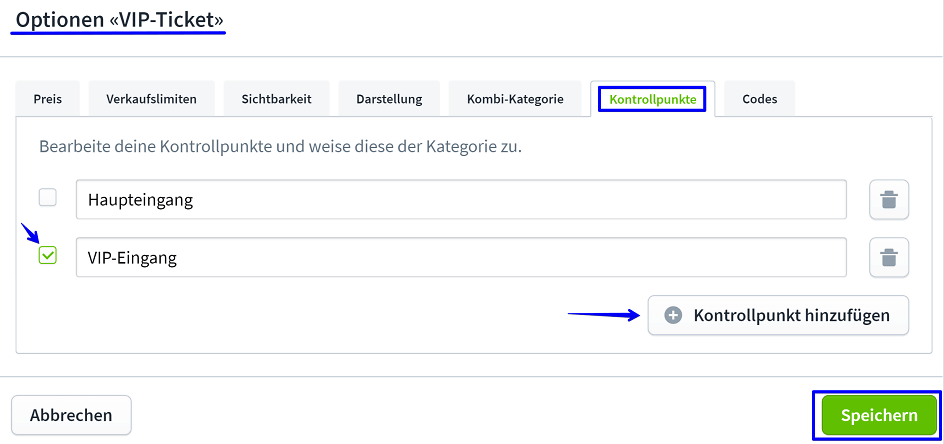The height and width of the screenshot is (444, 944).
Task: Go to the Sichtbarkeit tab
Action: [276, 99]
